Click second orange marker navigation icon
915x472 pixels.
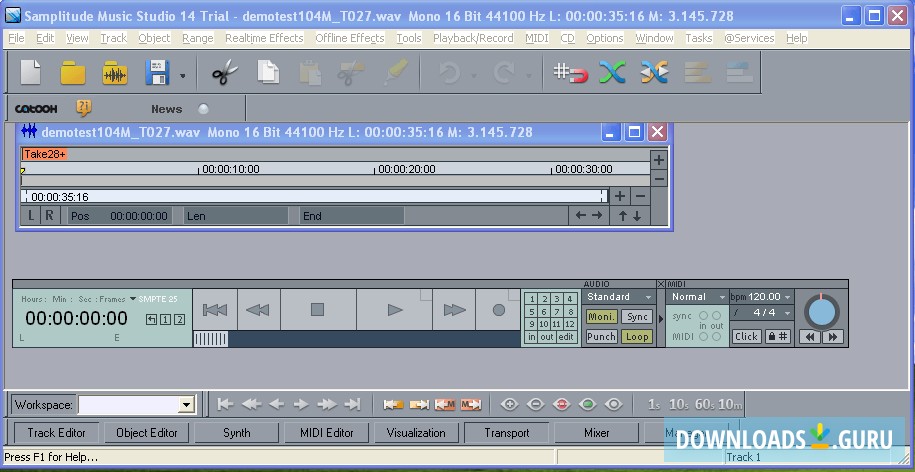419,404
